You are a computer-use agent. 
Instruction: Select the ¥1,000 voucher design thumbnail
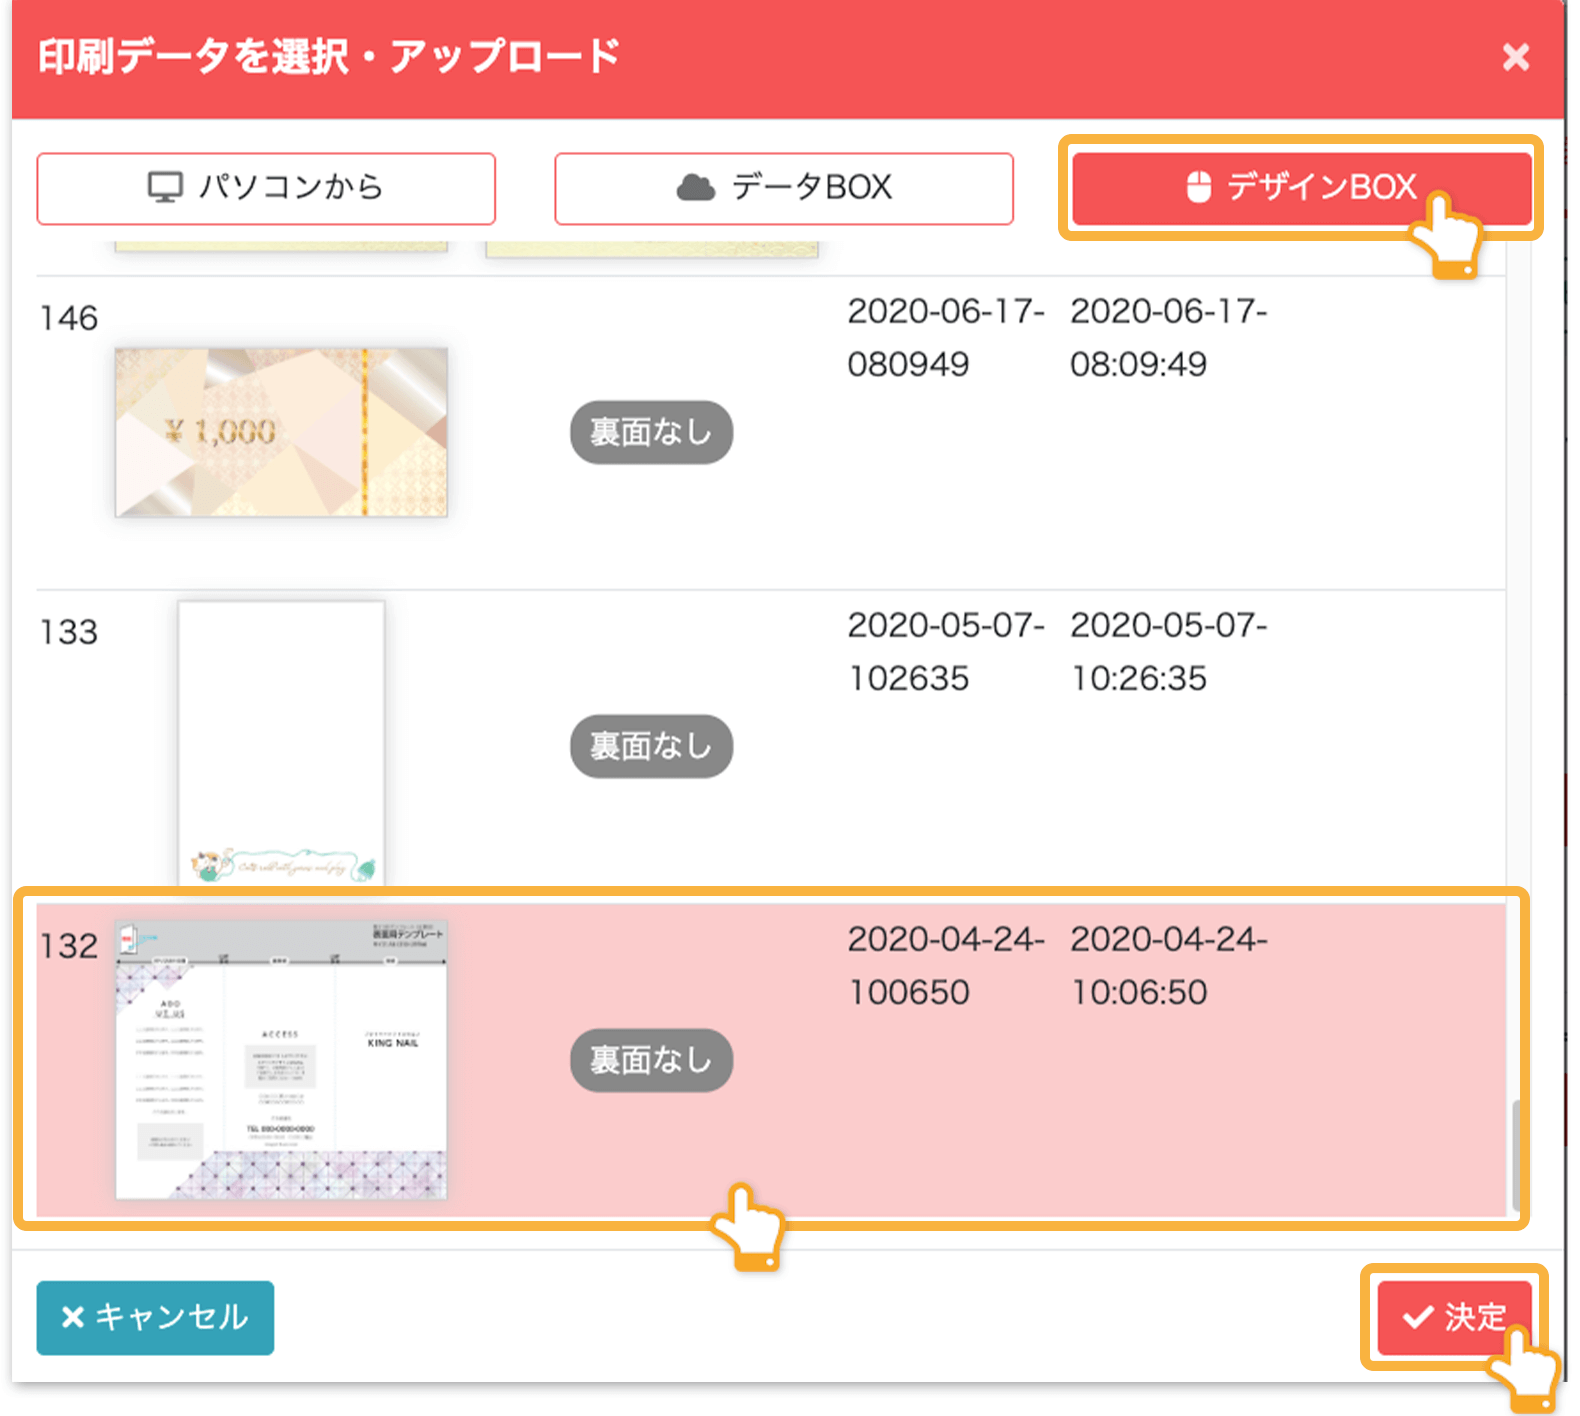coord(281,432)
